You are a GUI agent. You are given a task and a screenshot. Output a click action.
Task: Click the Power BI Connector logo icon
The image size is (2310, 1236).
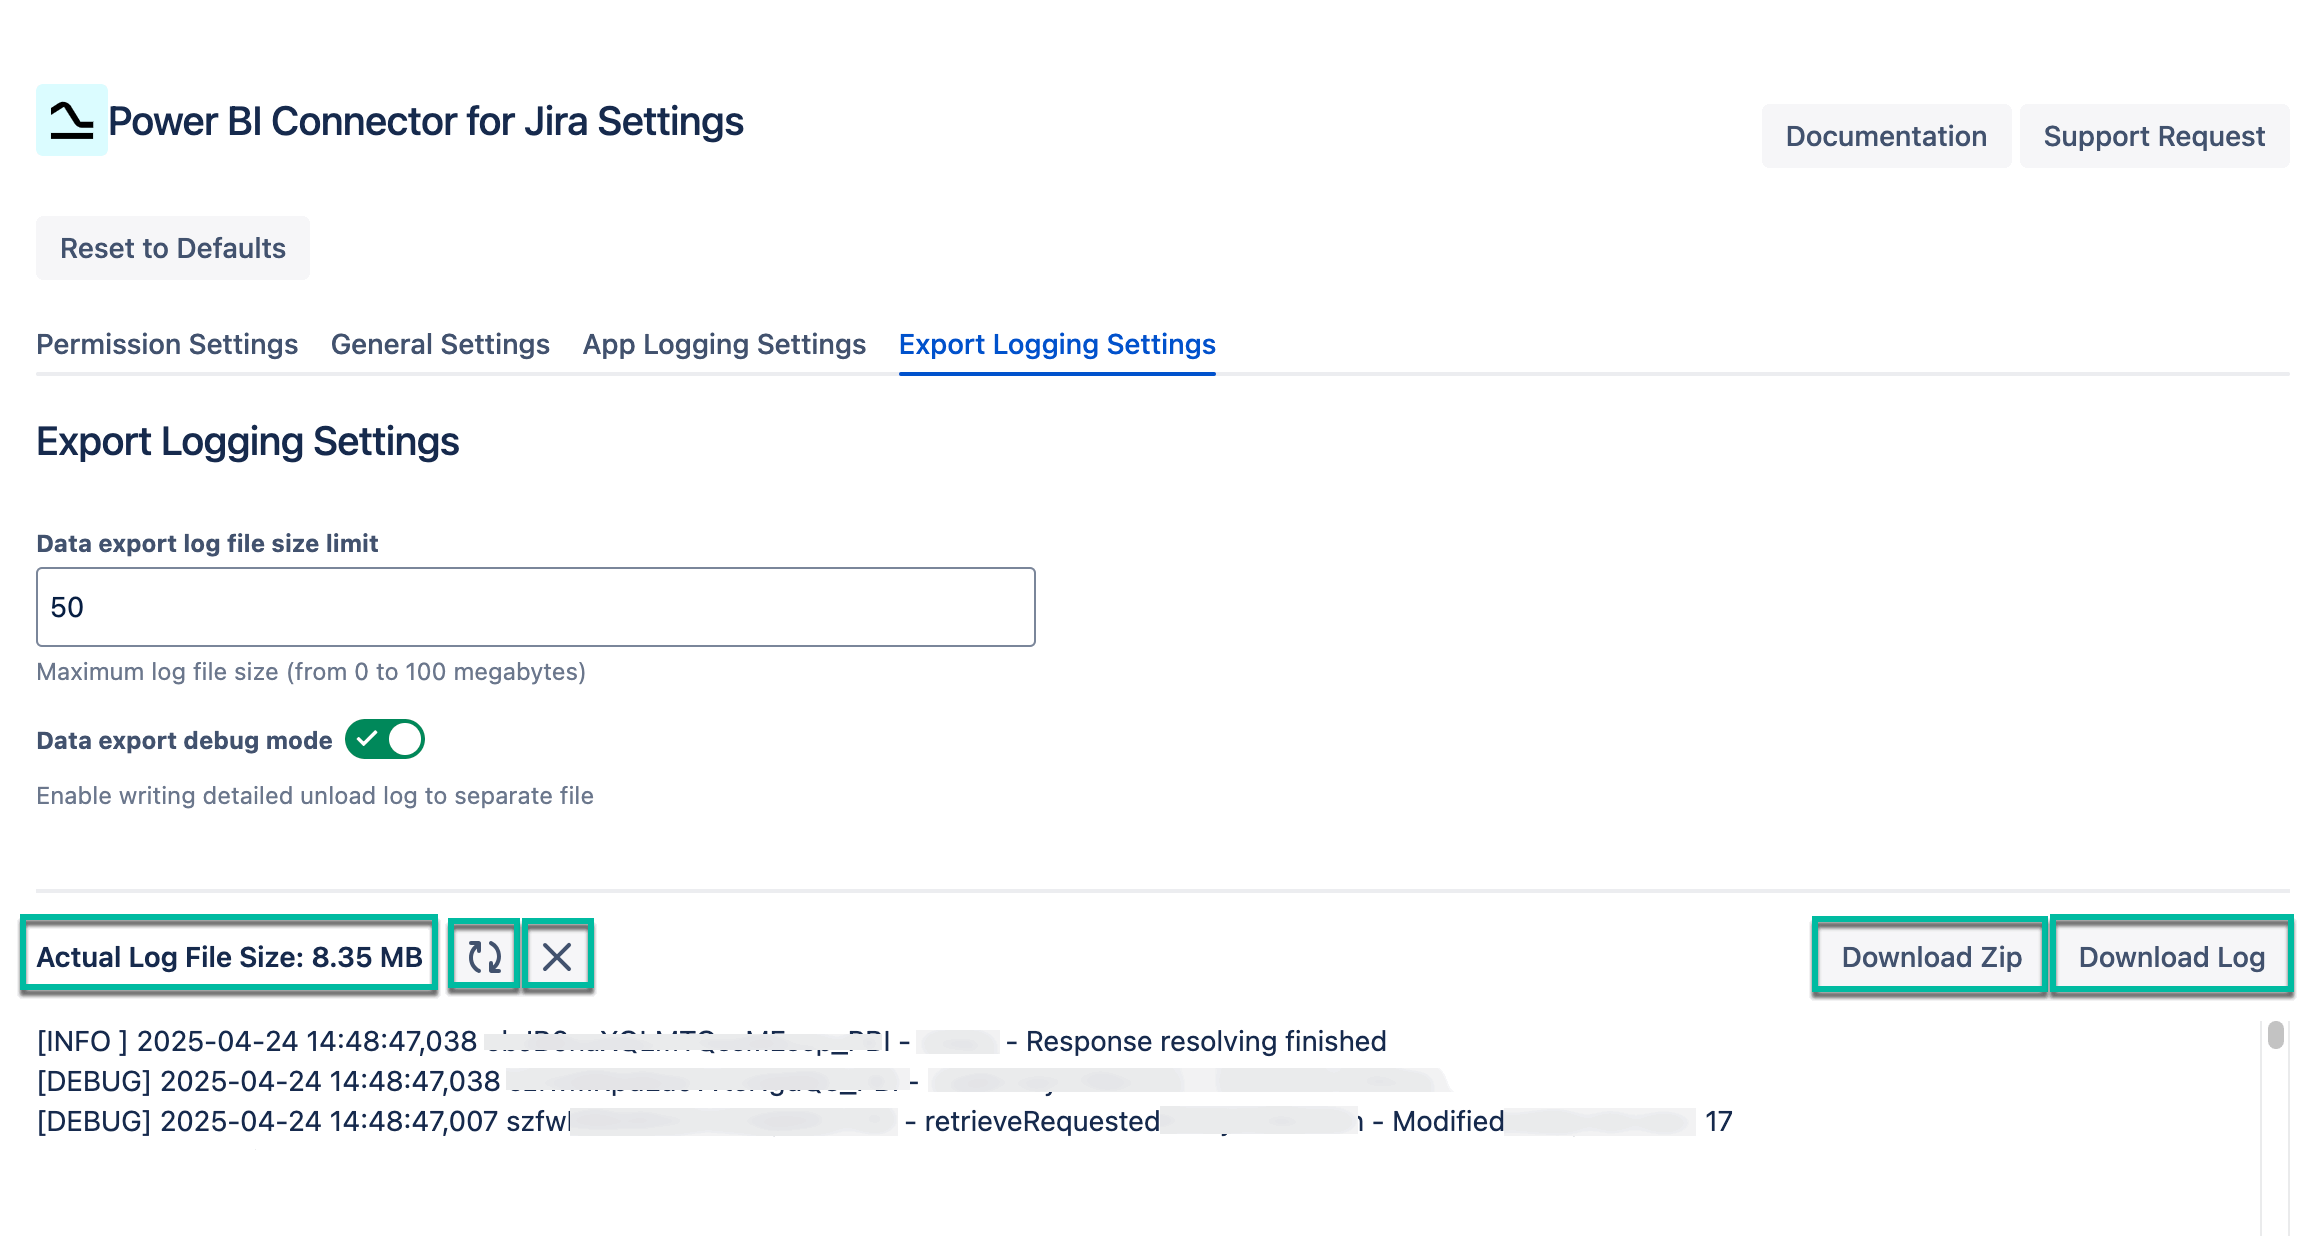(x=71, y=120)
